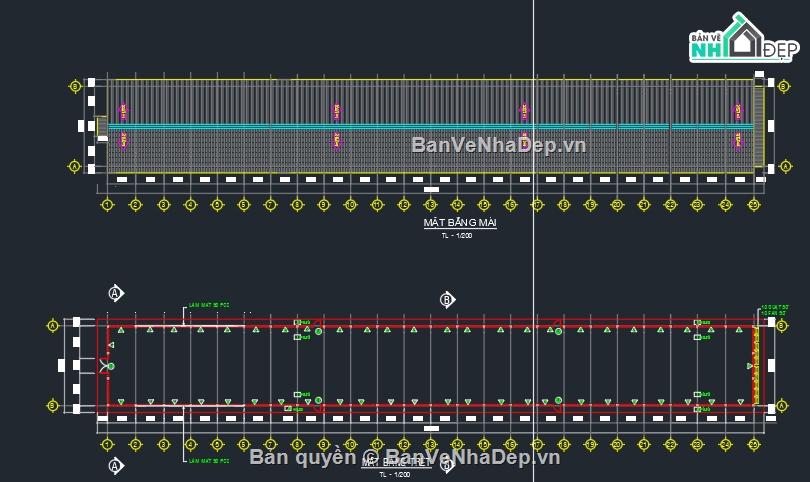The image size is (810, 482).
Task: Select grid bubble 10 beneath the ground floor plan
Action: coord(350,444)
